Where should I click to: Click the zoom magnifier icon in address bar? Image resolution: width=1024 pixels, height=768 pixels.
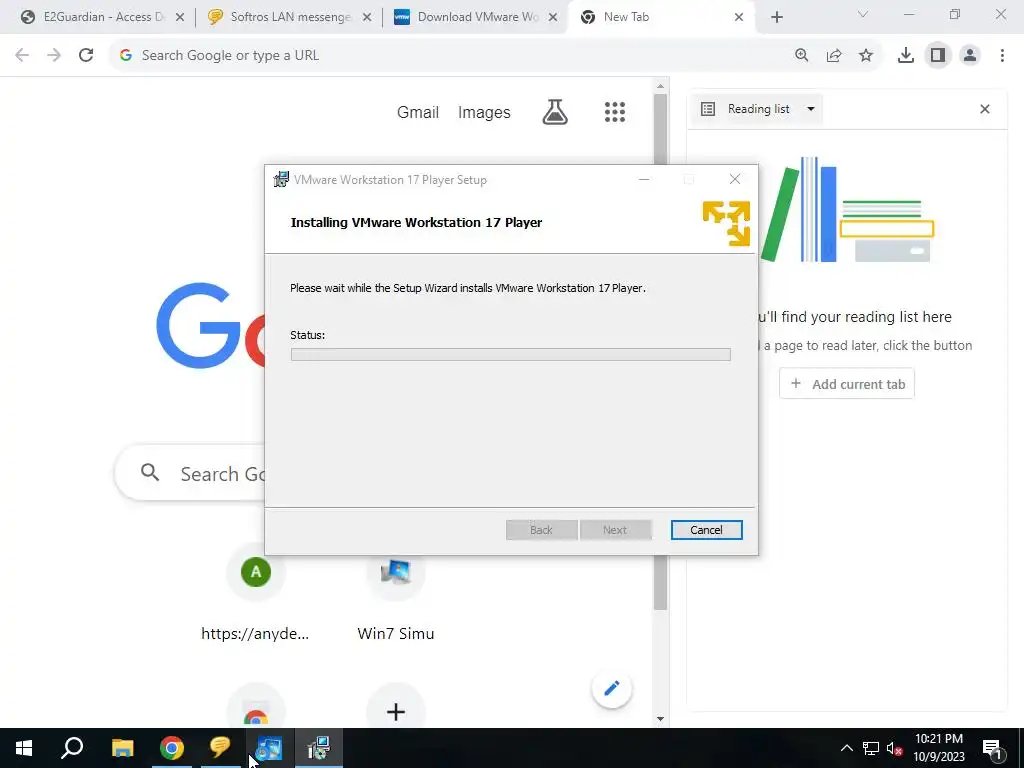click(801, 56)
